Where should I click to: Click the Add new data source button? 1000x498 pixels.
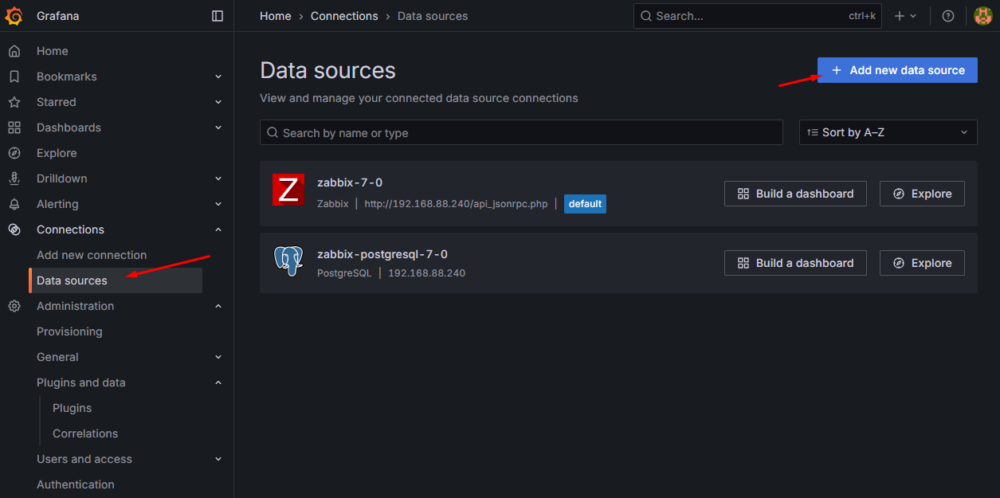click(x=897, y=70)
